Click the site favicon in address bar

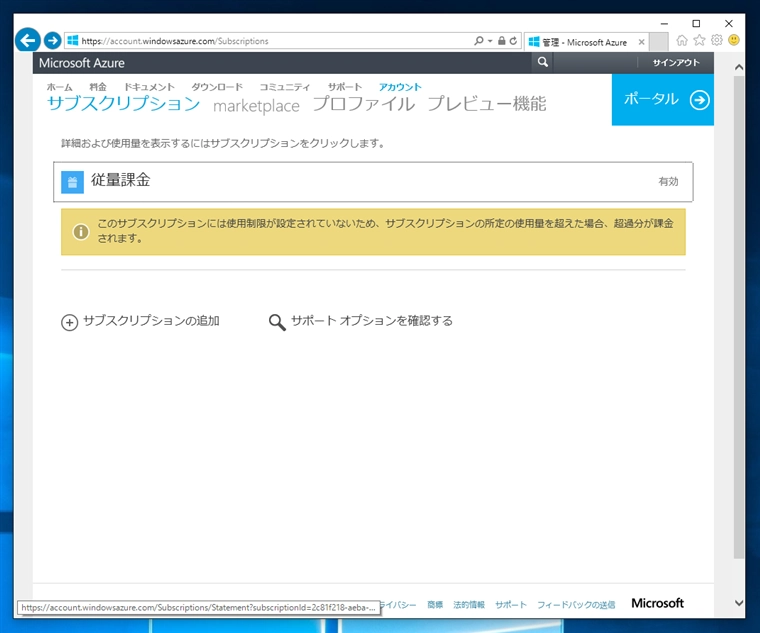73,41
